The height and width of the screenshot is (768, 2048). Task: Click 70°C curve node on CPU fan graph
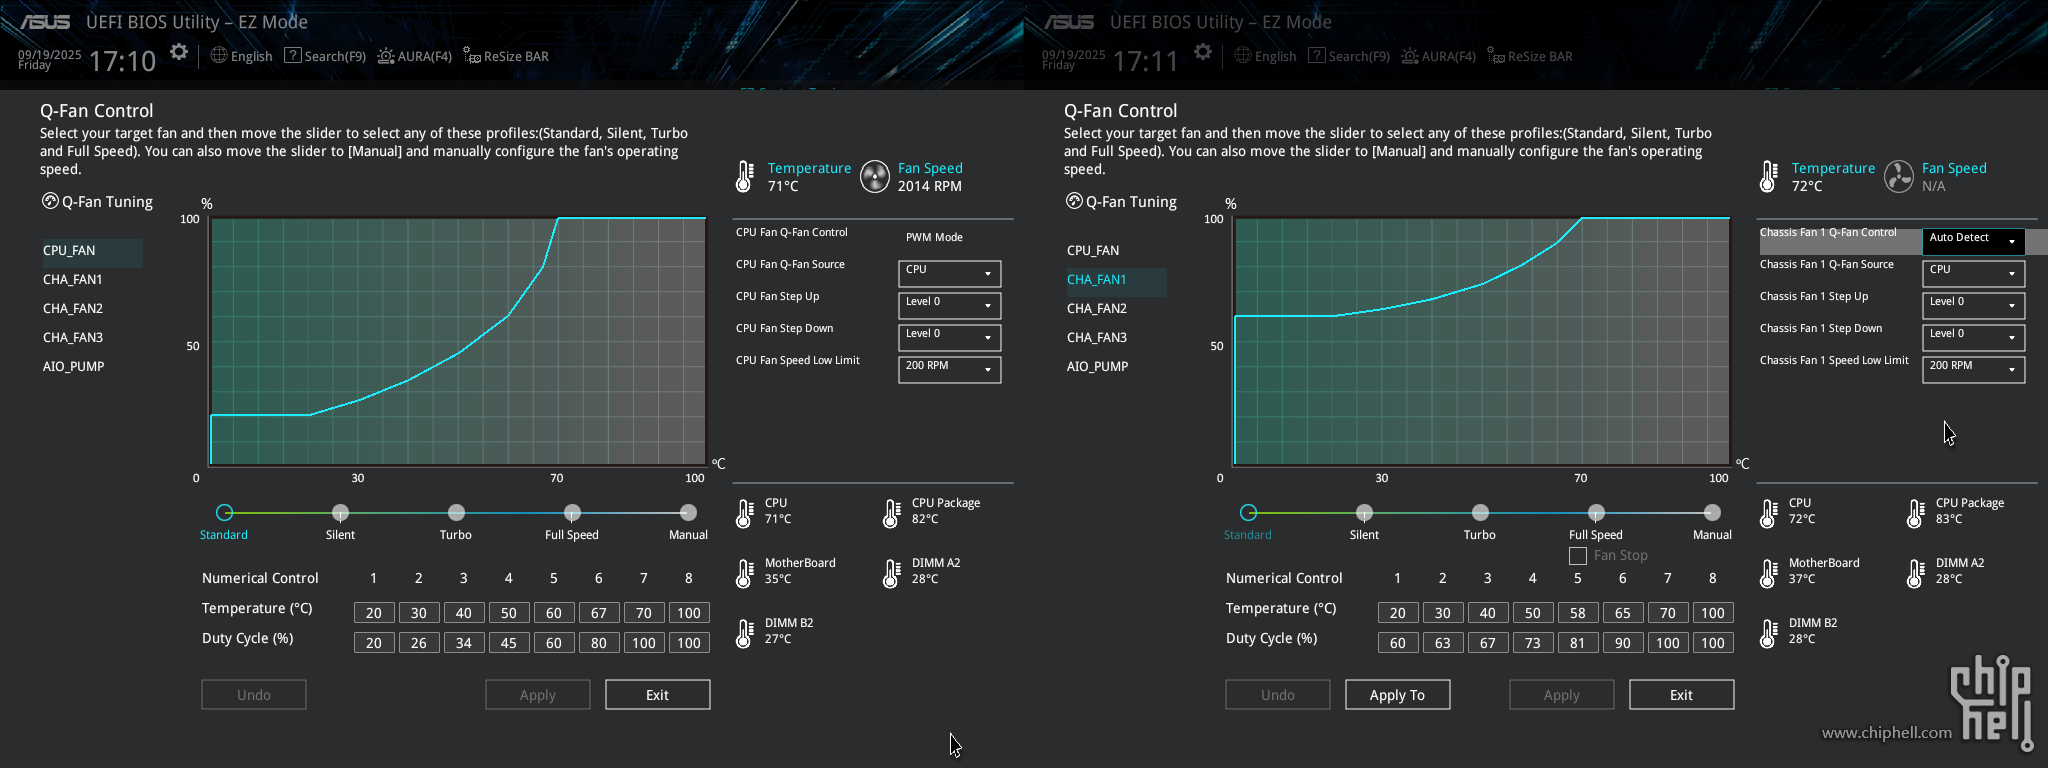pos(558,218)
